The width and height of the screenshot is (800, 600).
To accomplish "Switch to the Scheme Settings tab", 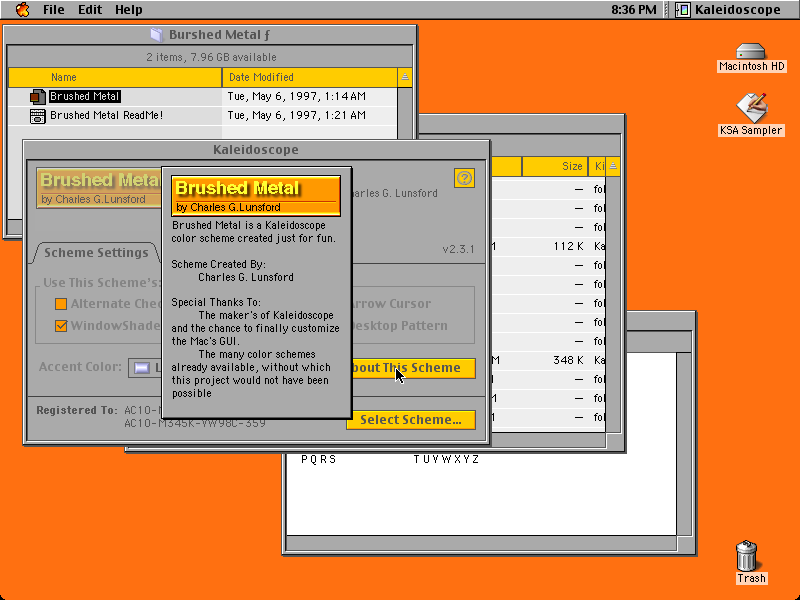I will click(x=96, y=253).
